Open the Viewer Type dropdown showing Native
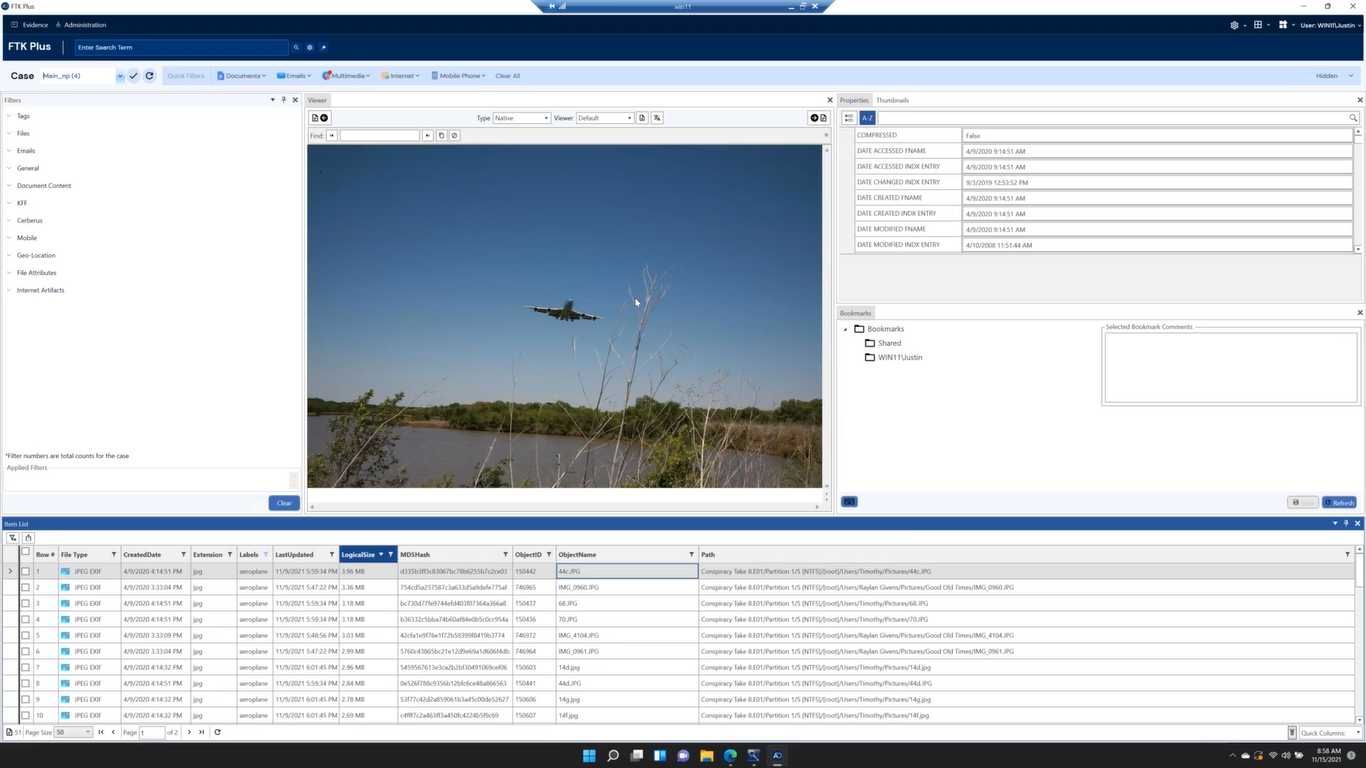The image size is (1366, 768). click(x=521, y=118)
